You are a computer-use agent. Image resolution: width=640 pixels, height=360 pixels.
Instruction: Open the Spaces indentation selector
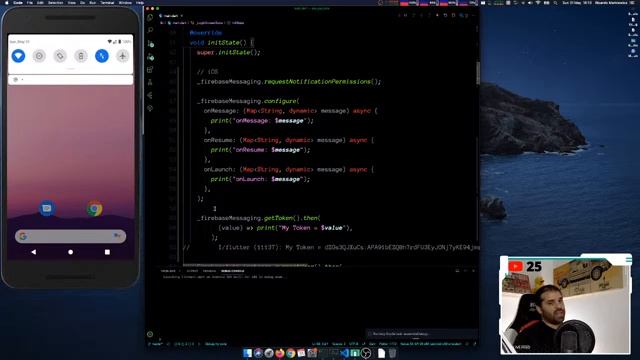pos(339,344)
